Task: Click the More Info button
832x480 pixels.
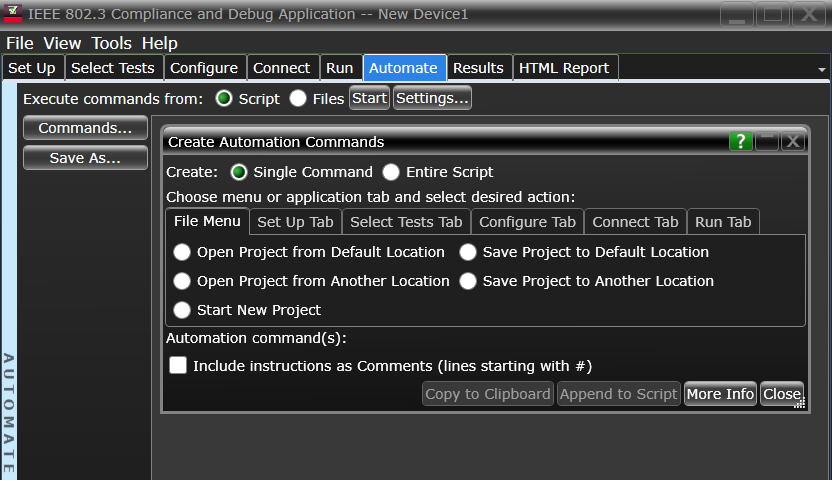Action: click(x=721, y=394)
